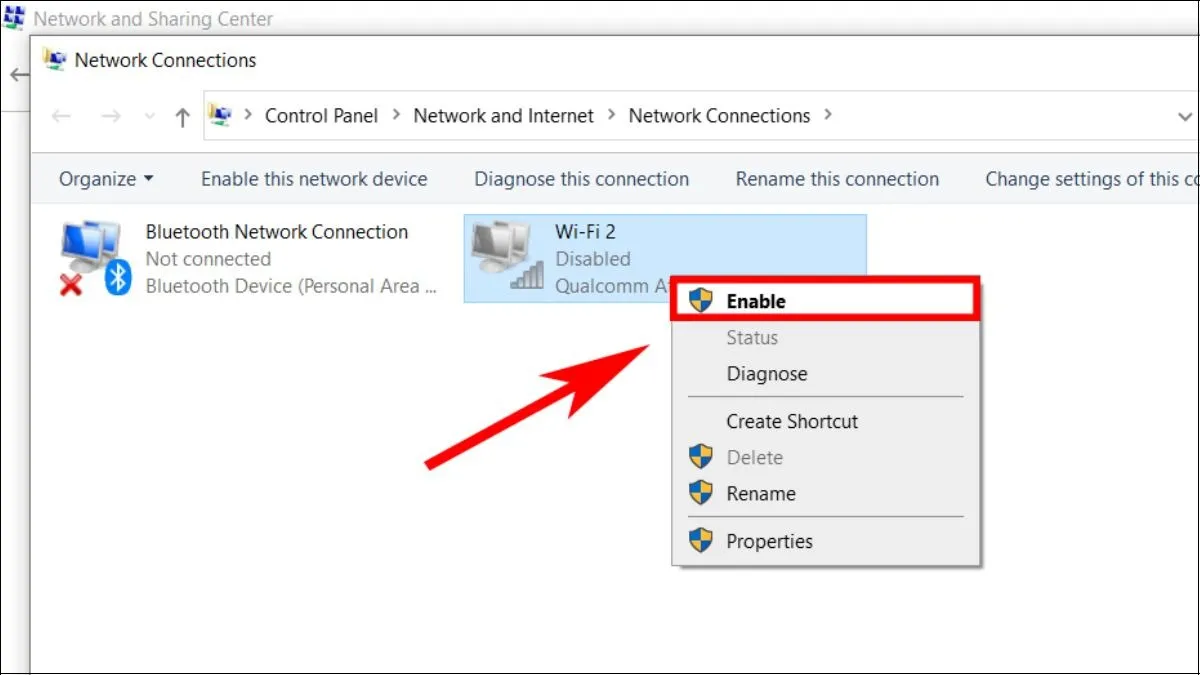Click the Network Connections window title icon
Viewport: 1200px width, 675px height.
[54, 60]
